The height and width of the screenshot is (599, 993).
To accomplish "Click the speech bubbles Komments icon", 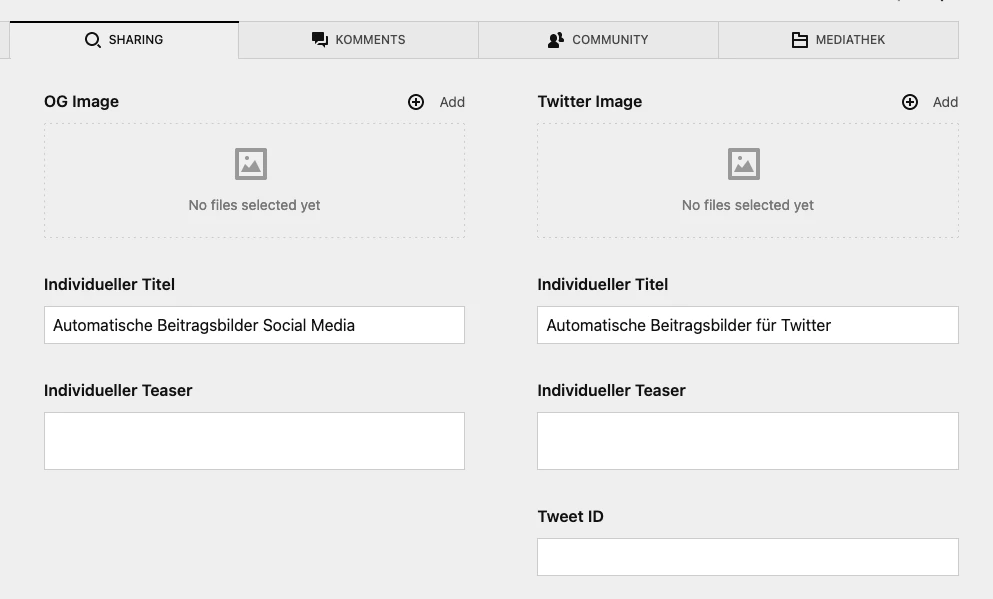I will 320,40.
